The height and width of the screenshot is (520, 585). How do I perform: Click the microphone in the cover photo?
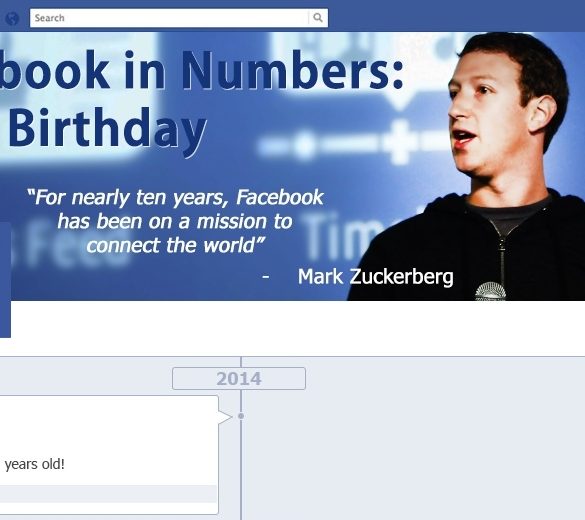[x=491, y=292]
